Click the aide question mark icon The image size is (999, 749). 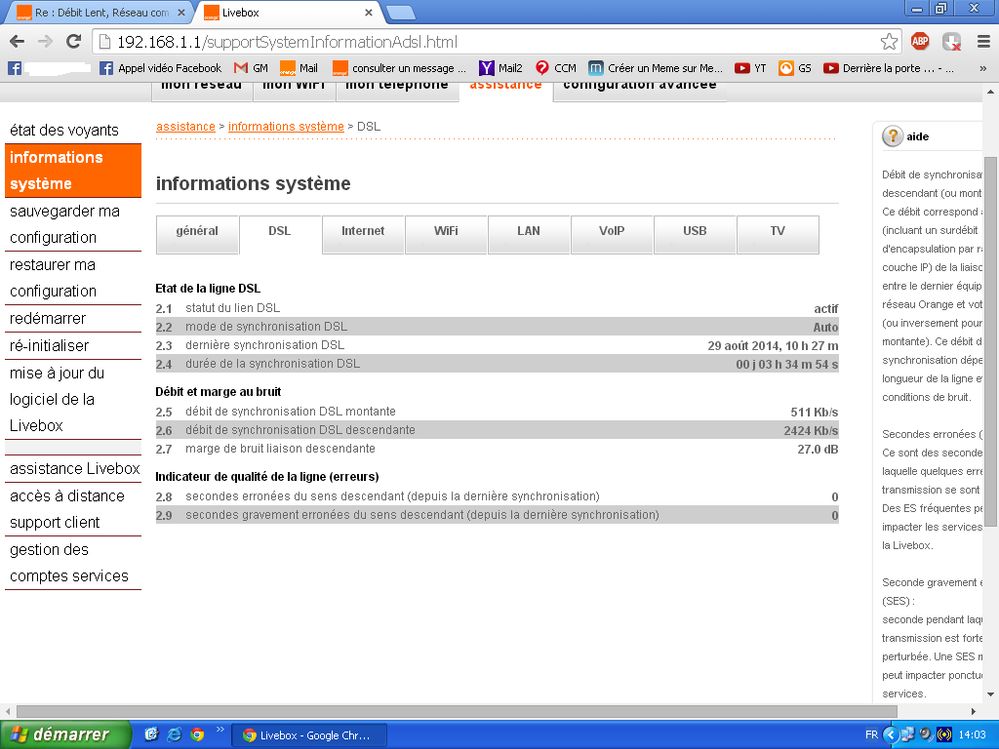(x=892, y=136)
